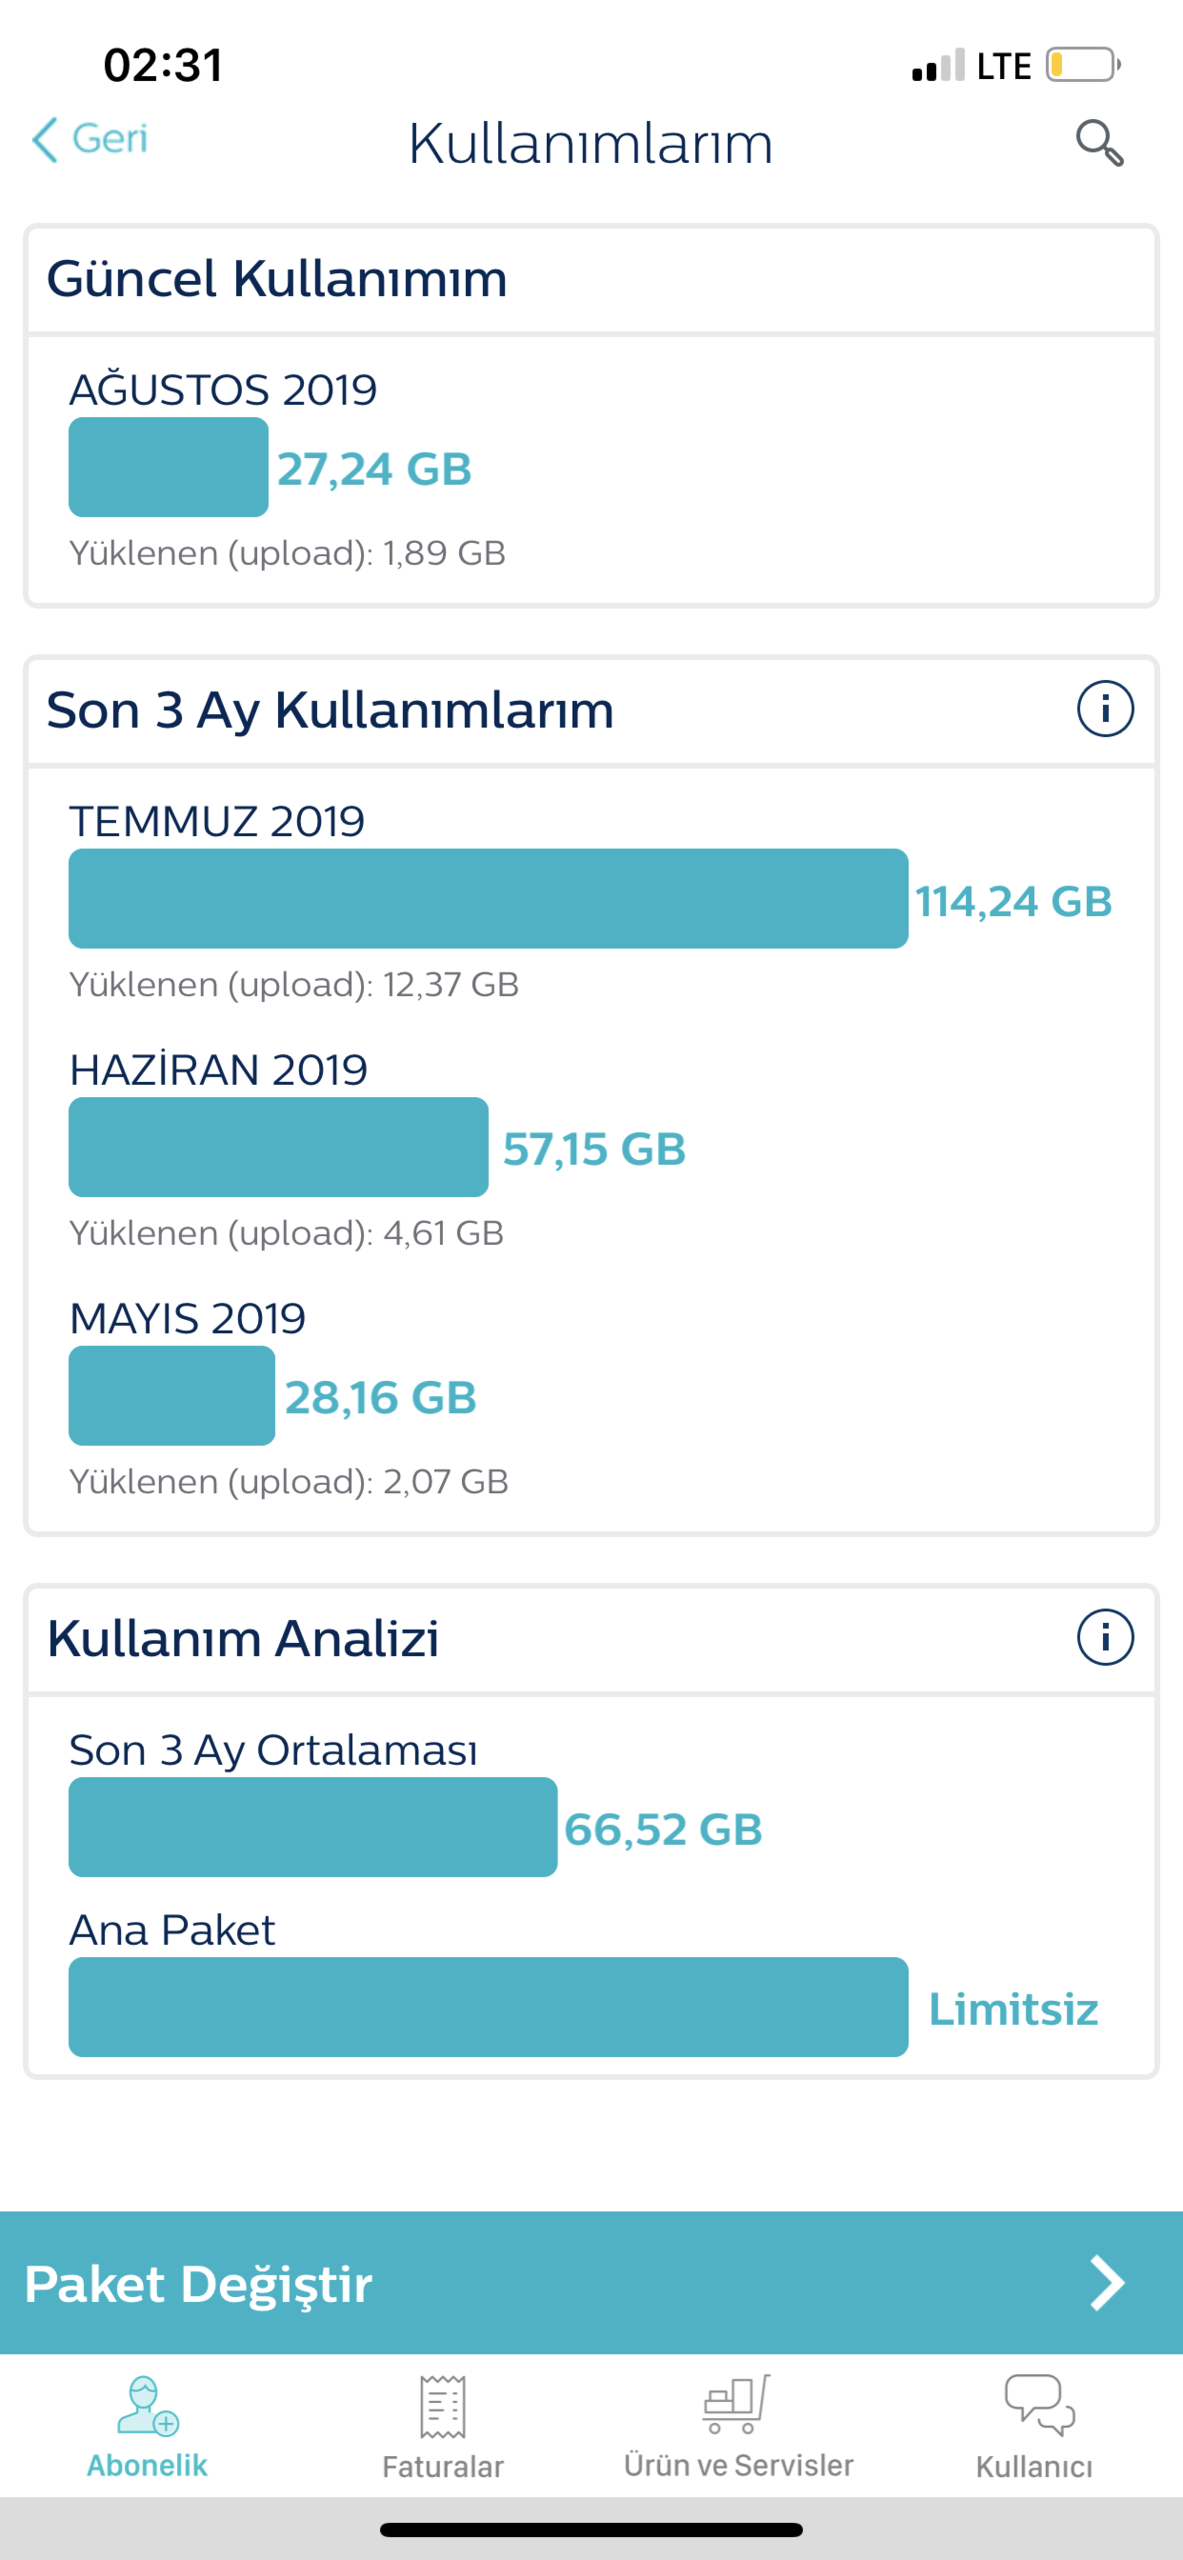The width and height of the screenshot is (1183, 2560).
Task: Go back using the Geri link
Action: 110,138
